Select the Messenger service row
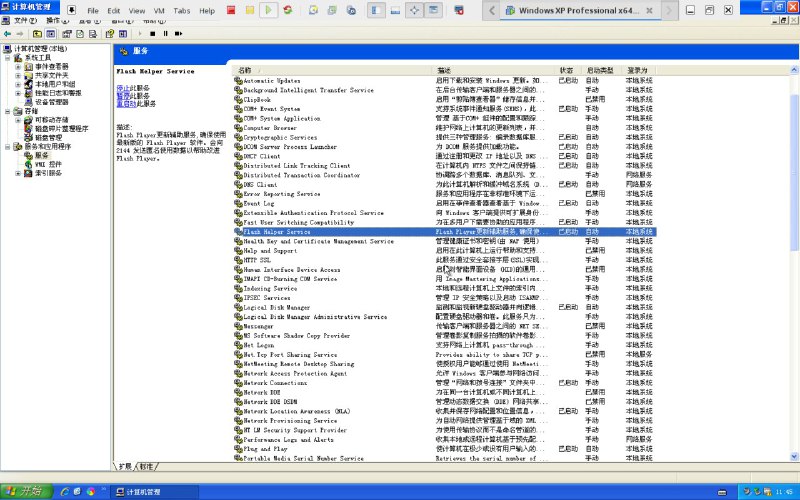 [x=444, y=326]
